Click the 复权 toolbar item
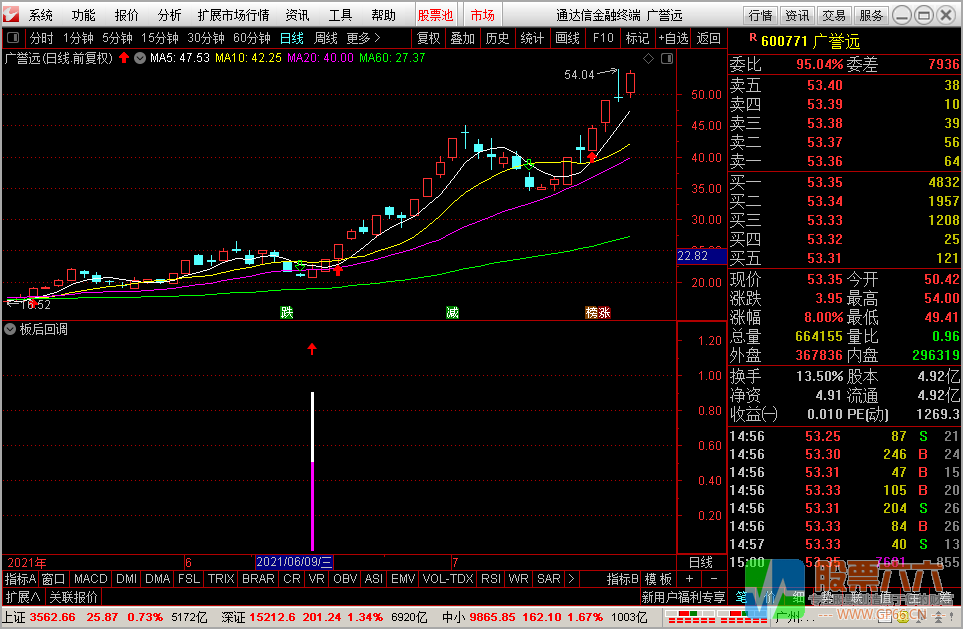 pyautogui.click(x=429, y=38)
